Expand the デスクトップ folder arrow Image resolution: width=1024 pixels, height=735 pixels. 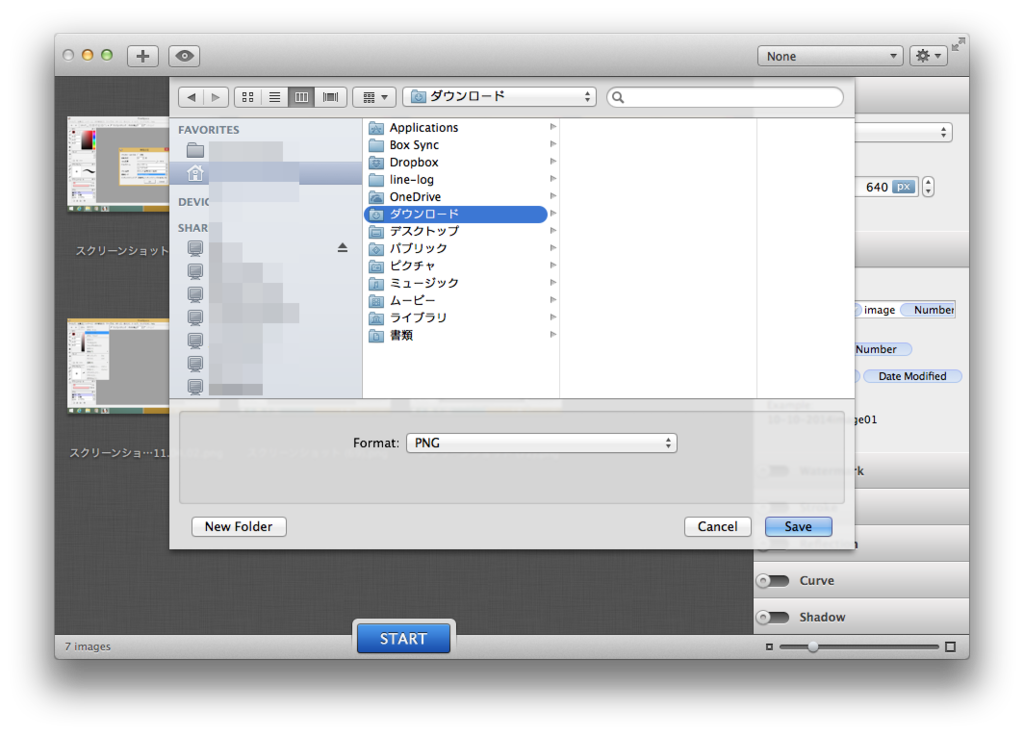(553, 231)
